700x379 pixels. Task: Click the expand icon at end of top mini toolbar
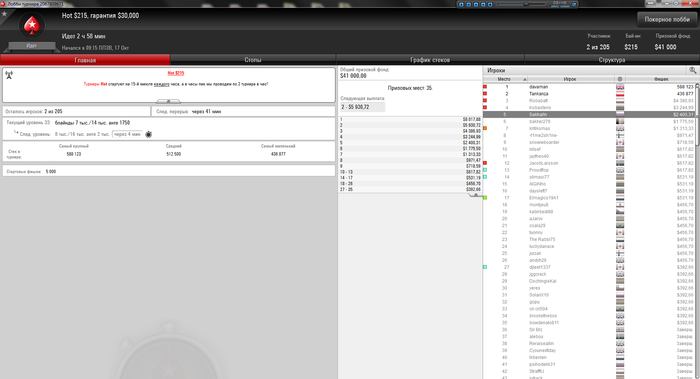(x=574, y=4)
